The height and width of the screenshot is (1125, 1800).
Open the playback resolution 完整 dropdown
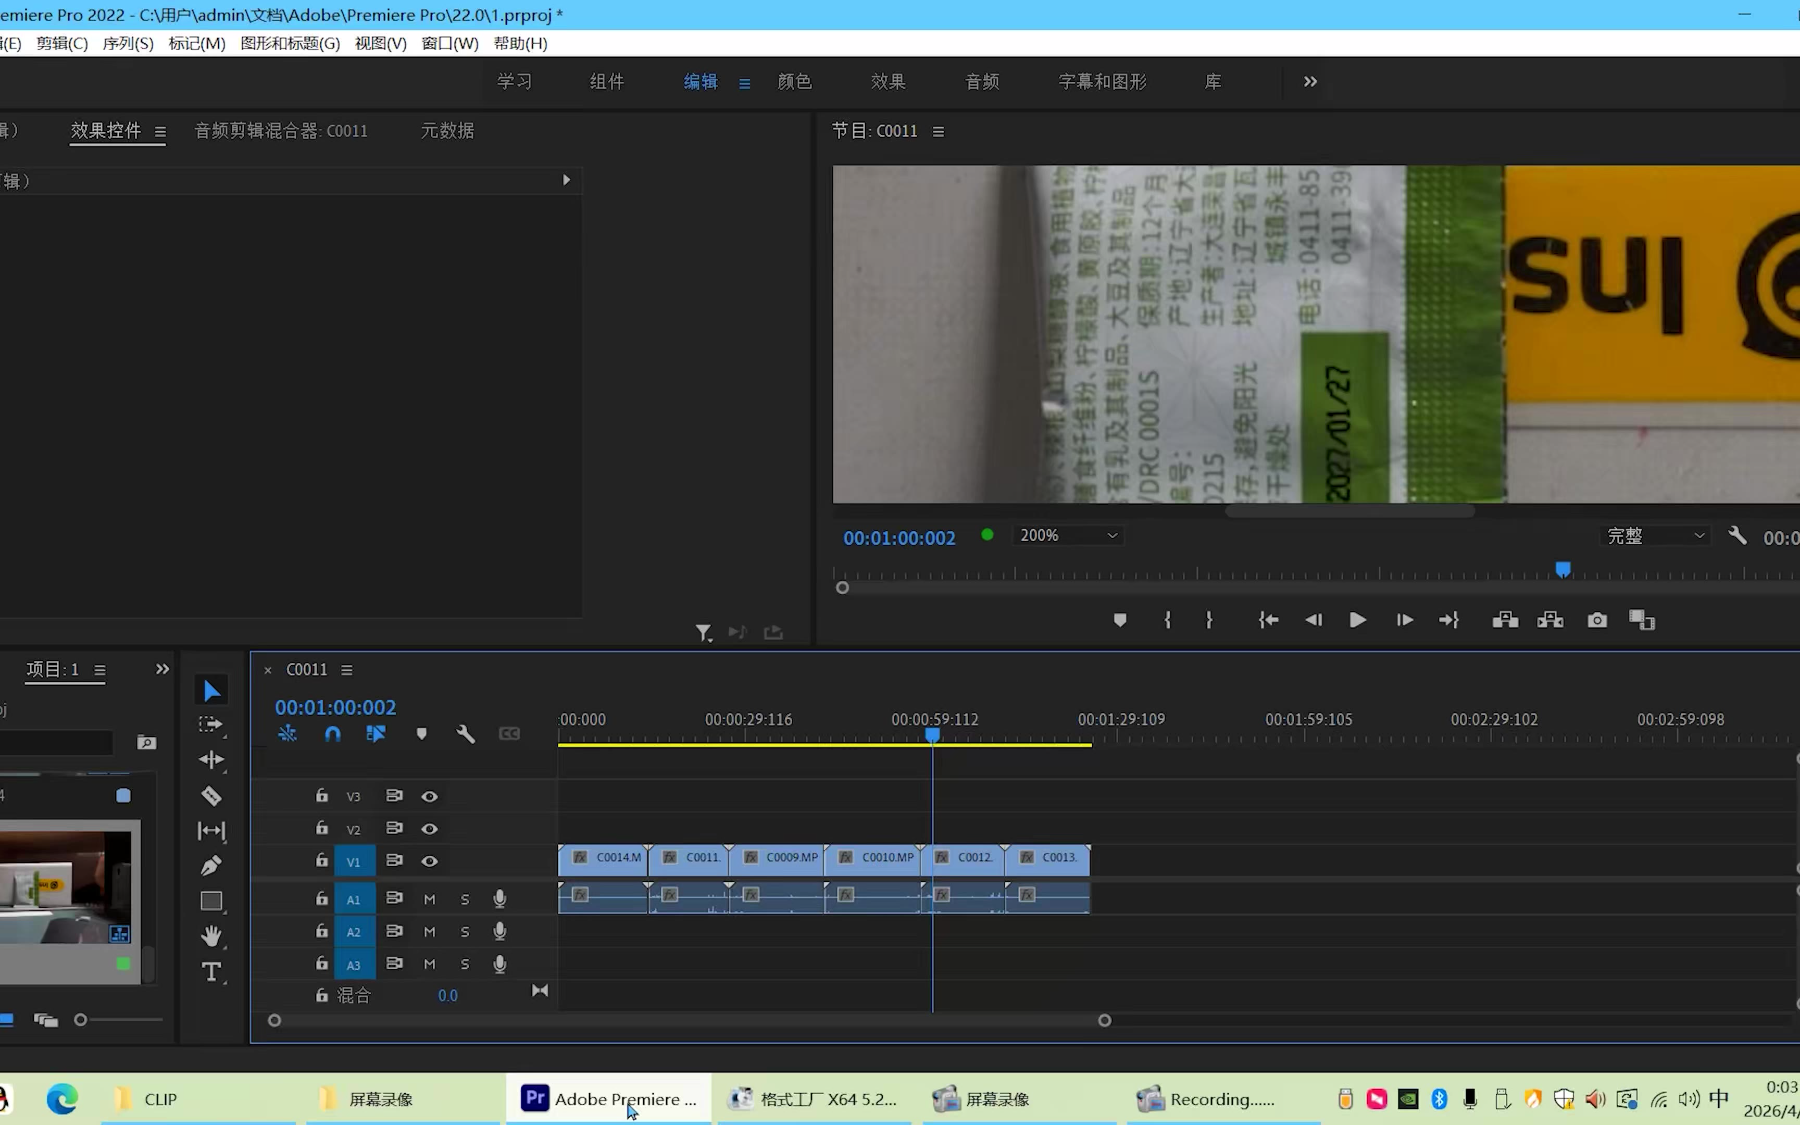pyautogui.click(x=1655, y=536)
